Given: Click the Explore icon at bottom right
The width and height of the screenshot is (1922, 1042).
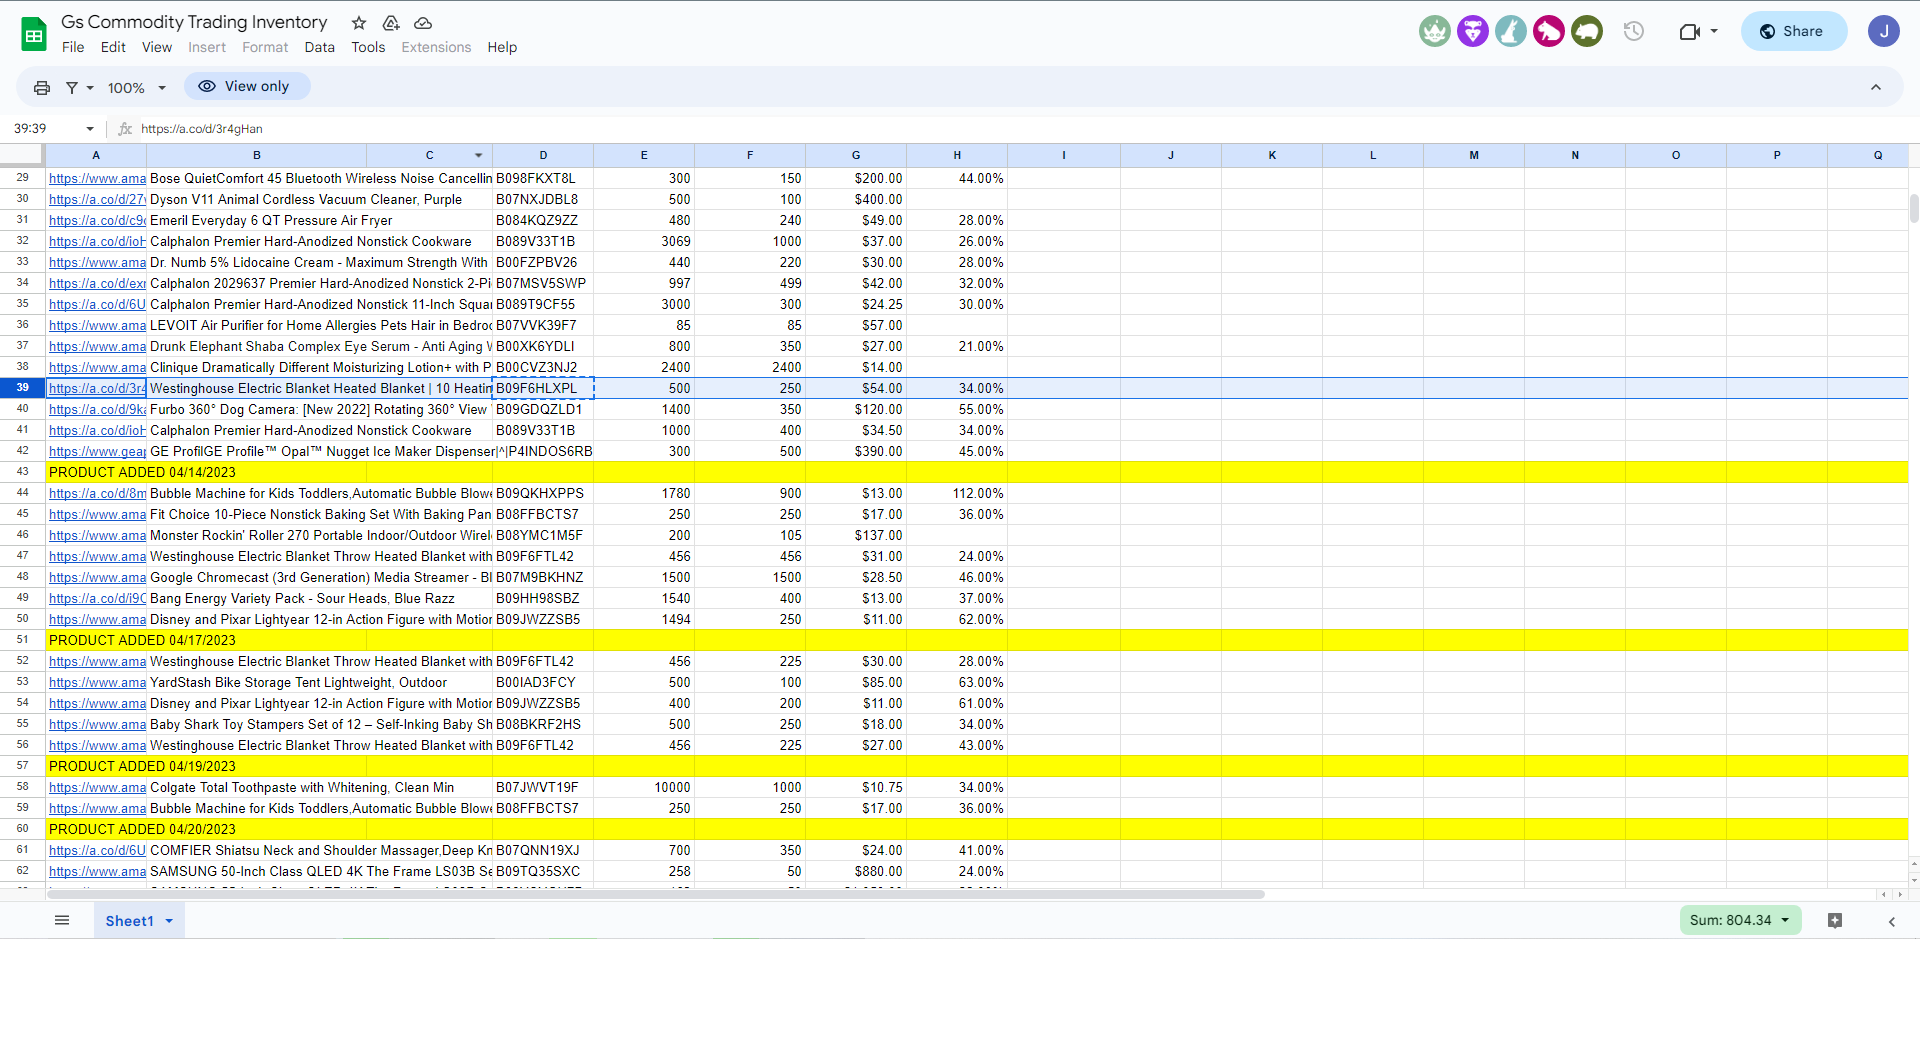Looking at the screenshot, I should coord(1835,921).
